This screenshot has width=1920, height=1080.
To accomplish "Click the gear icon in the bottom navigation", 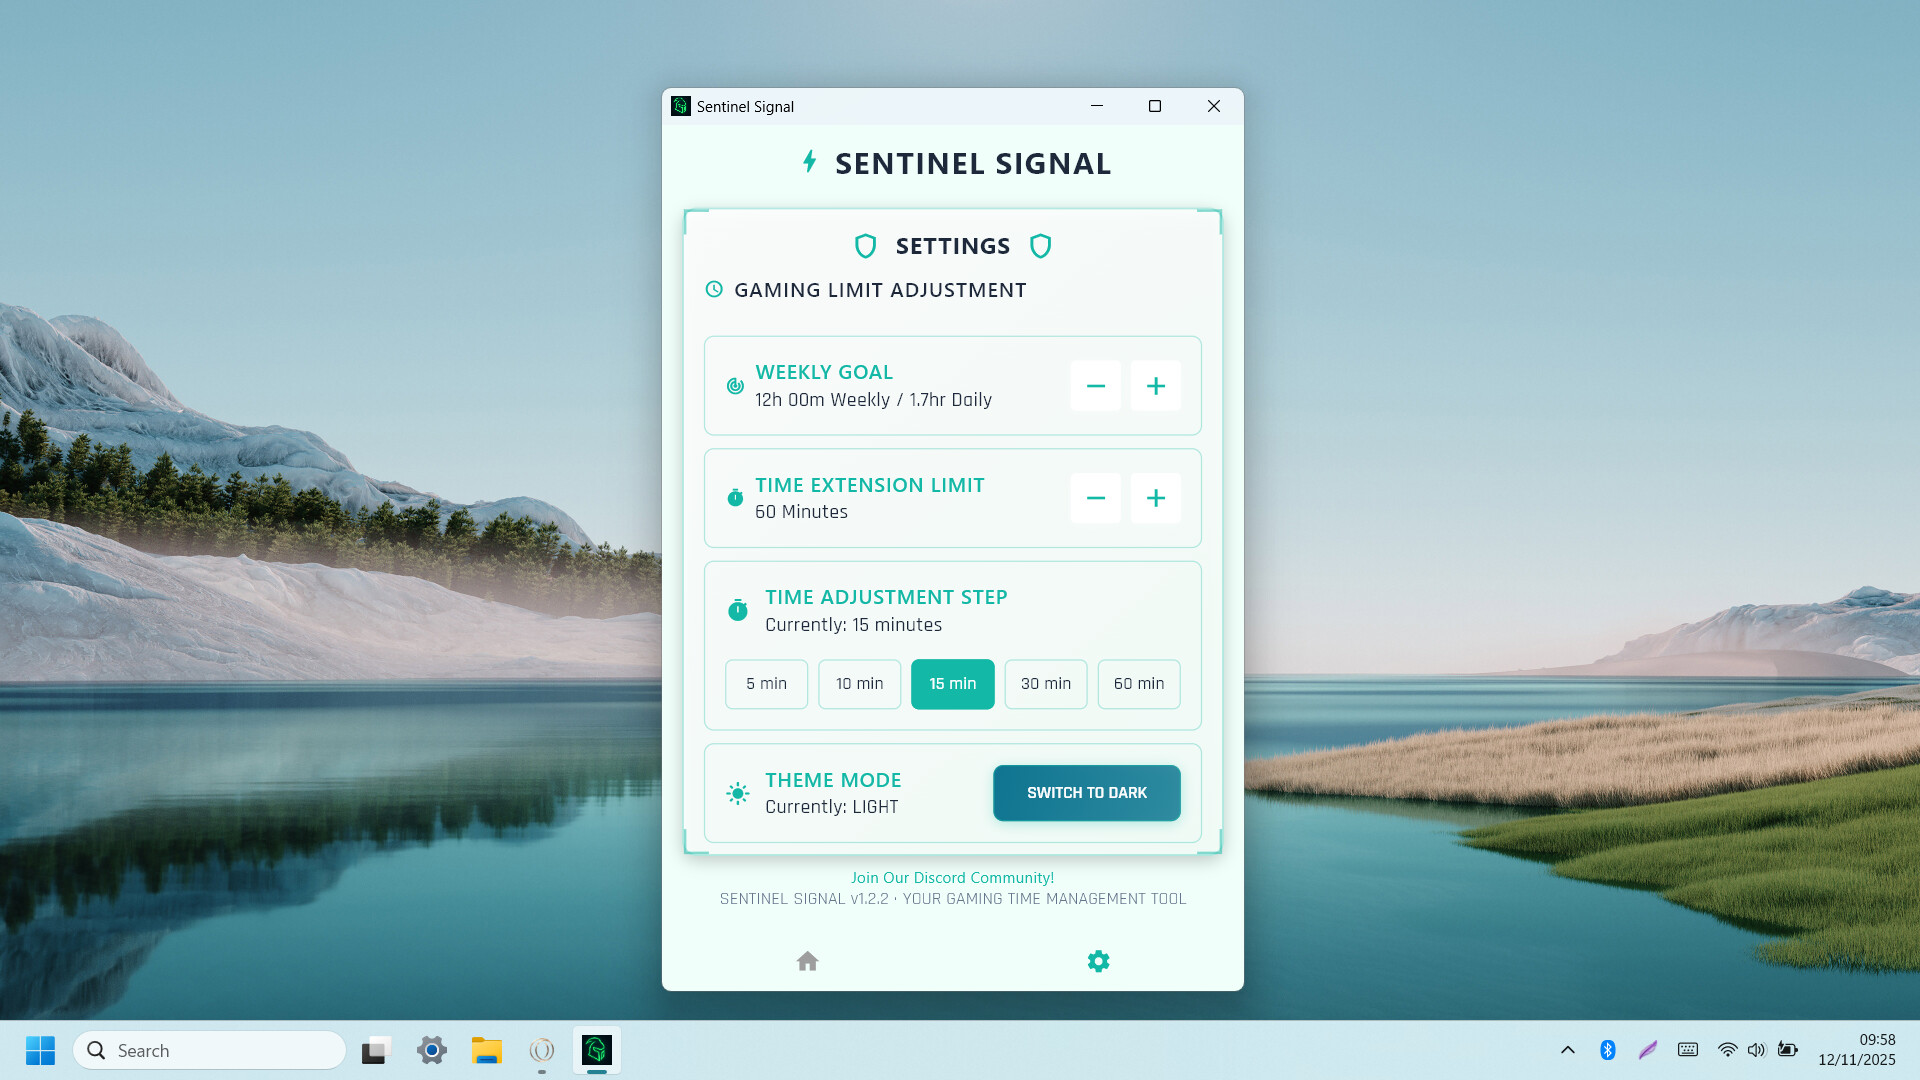I will [1098, 960].
